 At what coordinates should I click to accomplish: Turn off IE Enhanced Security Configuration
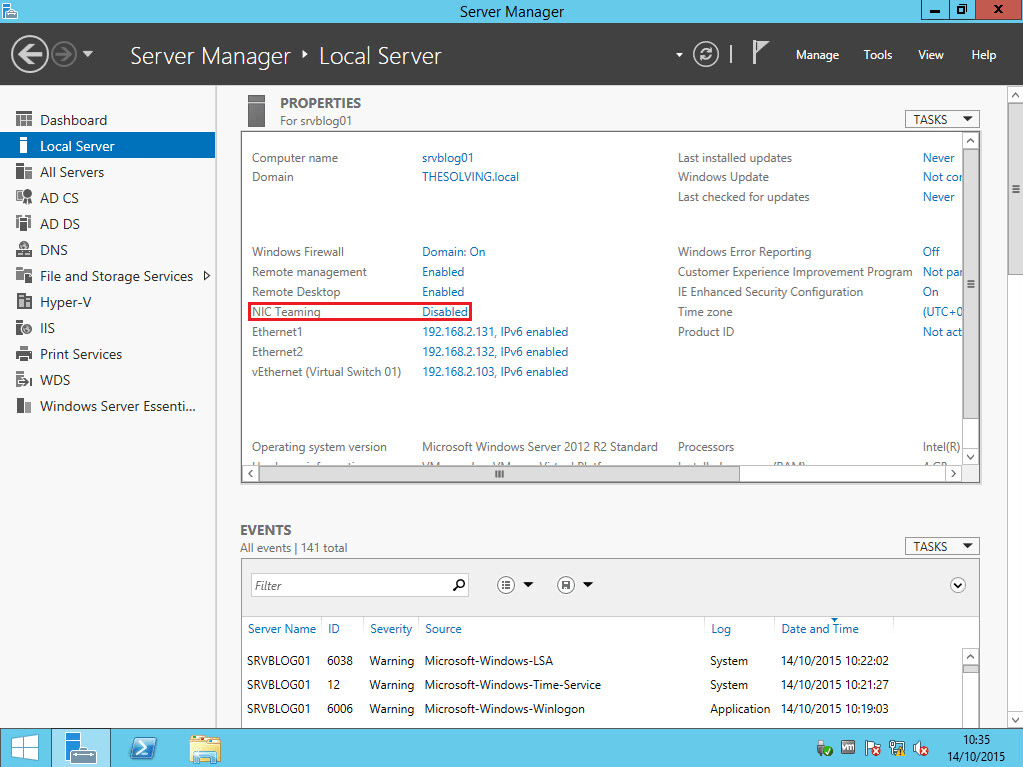click(929, 291)
